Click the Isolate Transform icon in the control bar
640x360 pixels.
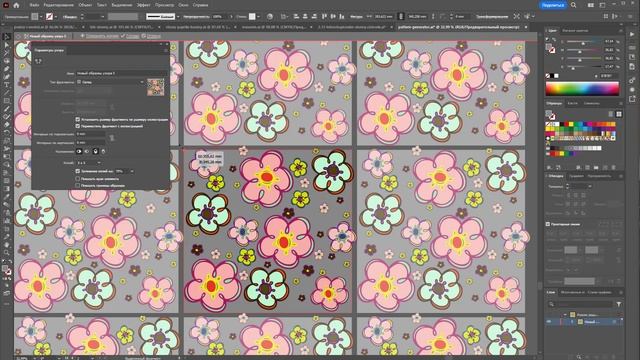517,17
